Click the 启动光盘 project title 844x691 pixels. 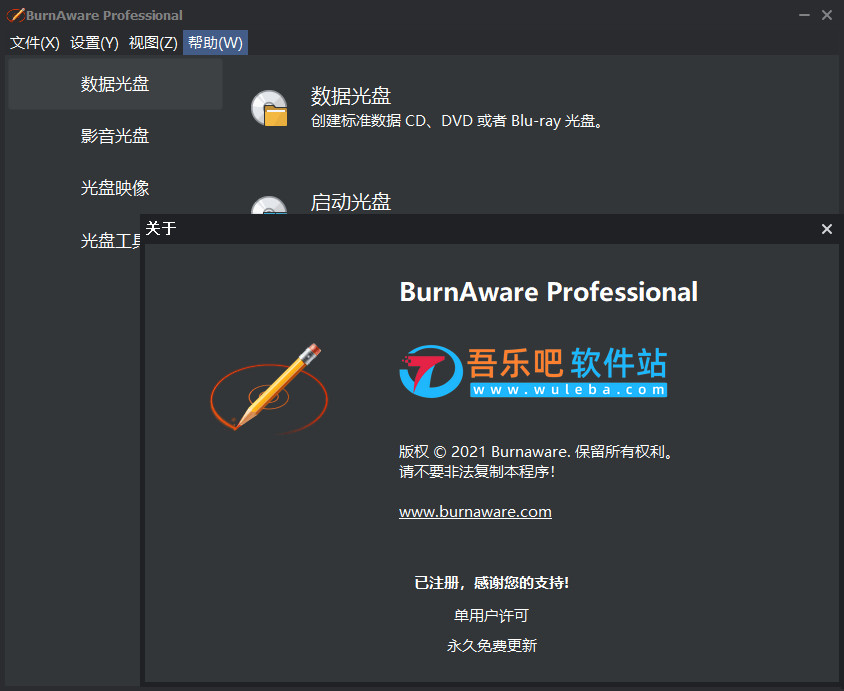350,202
